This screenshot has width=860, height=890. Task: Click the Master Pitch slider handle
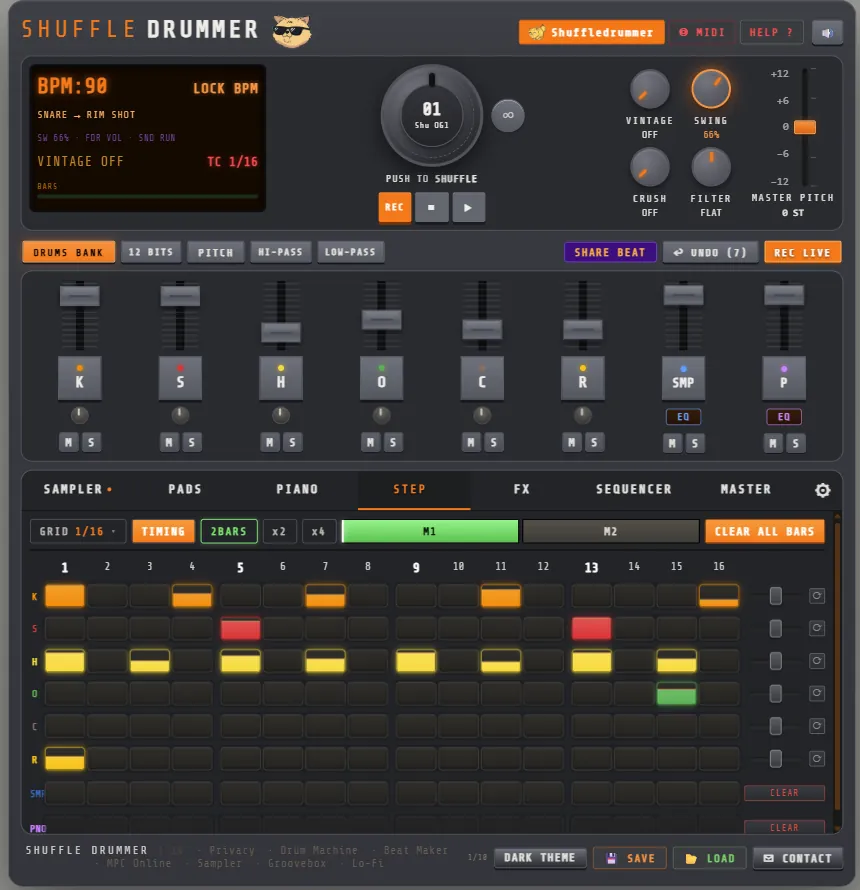click(805, 127)
